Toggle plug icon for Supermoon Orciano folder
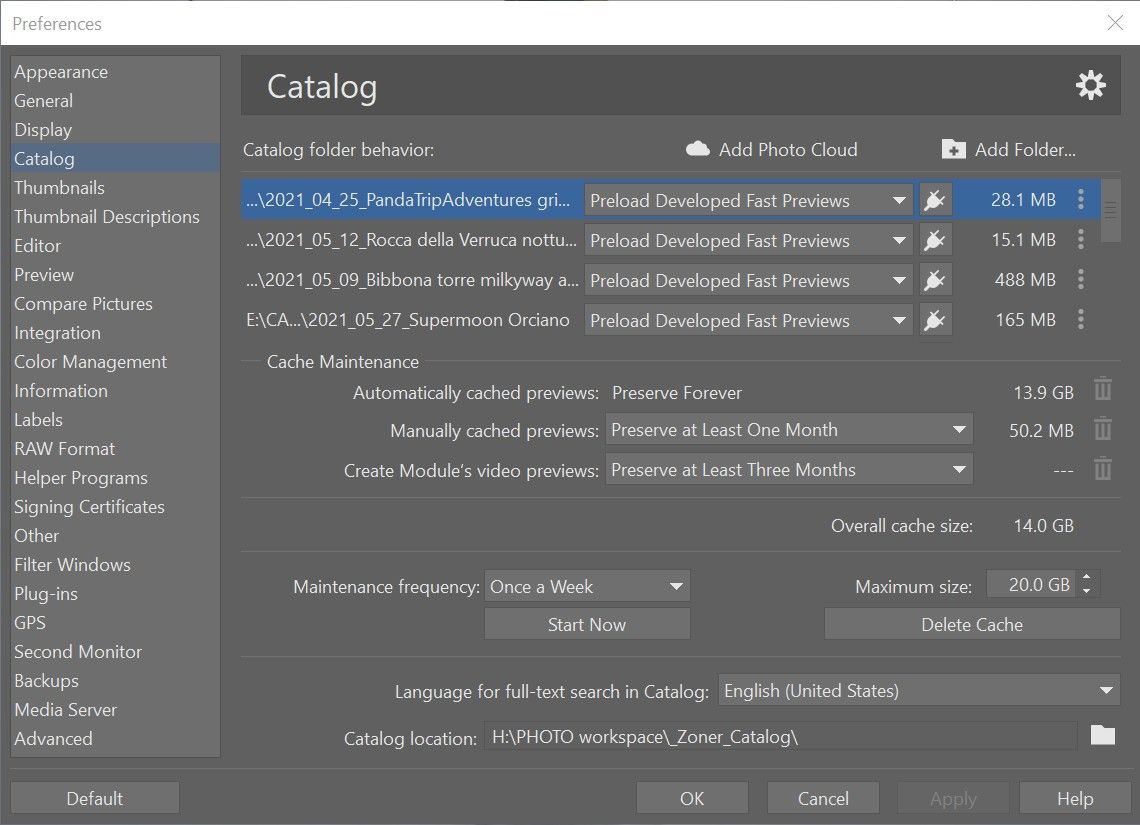Image resolution: width=1140 pixels, height=825 pixels. point(934,321)
